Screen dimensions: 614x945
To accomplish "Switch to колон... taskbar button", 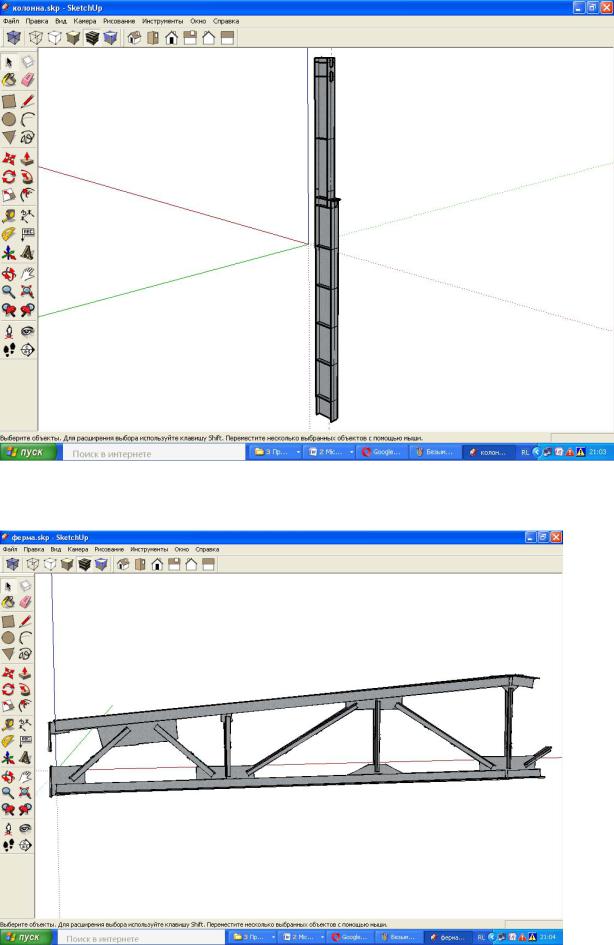I will [x=489, y=452].
